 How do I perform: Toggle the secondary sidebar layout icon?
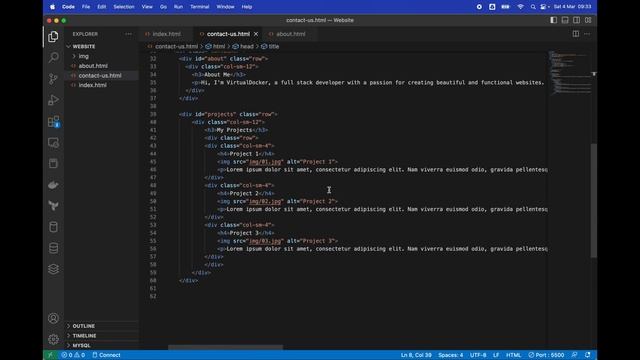(x=576, y=20)
